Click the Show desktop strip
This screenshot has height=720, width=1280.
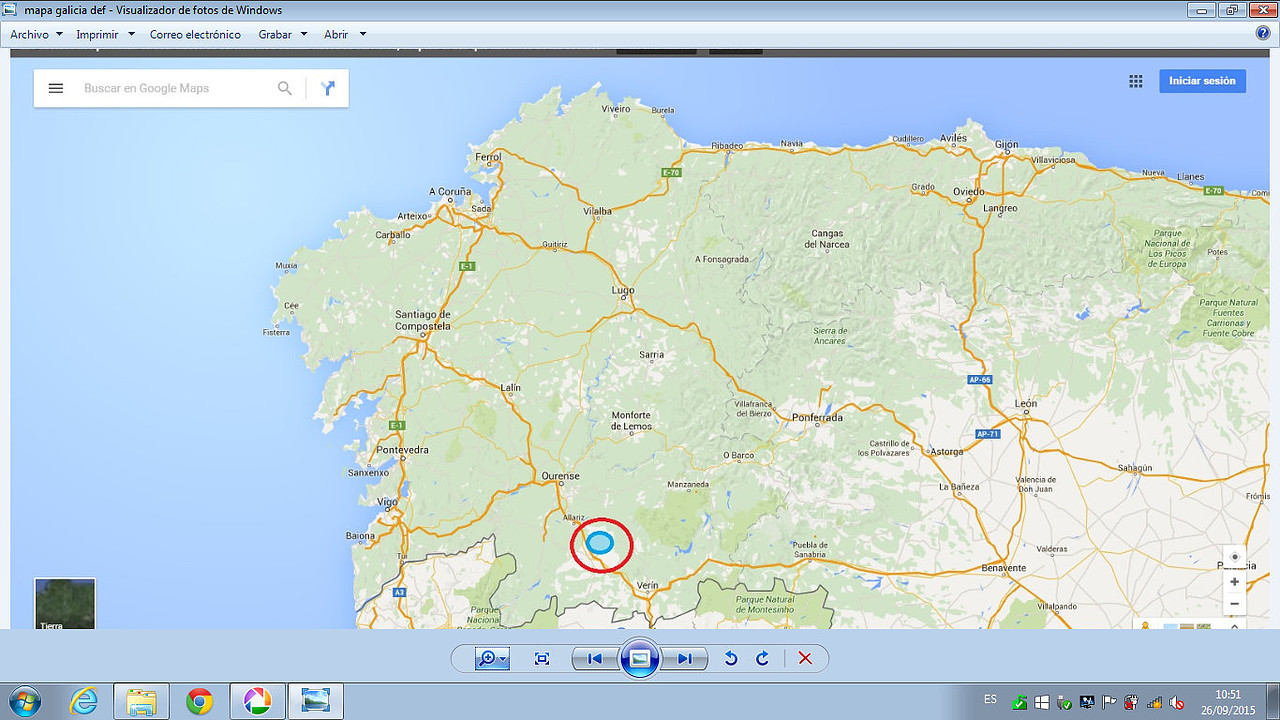1273,702
